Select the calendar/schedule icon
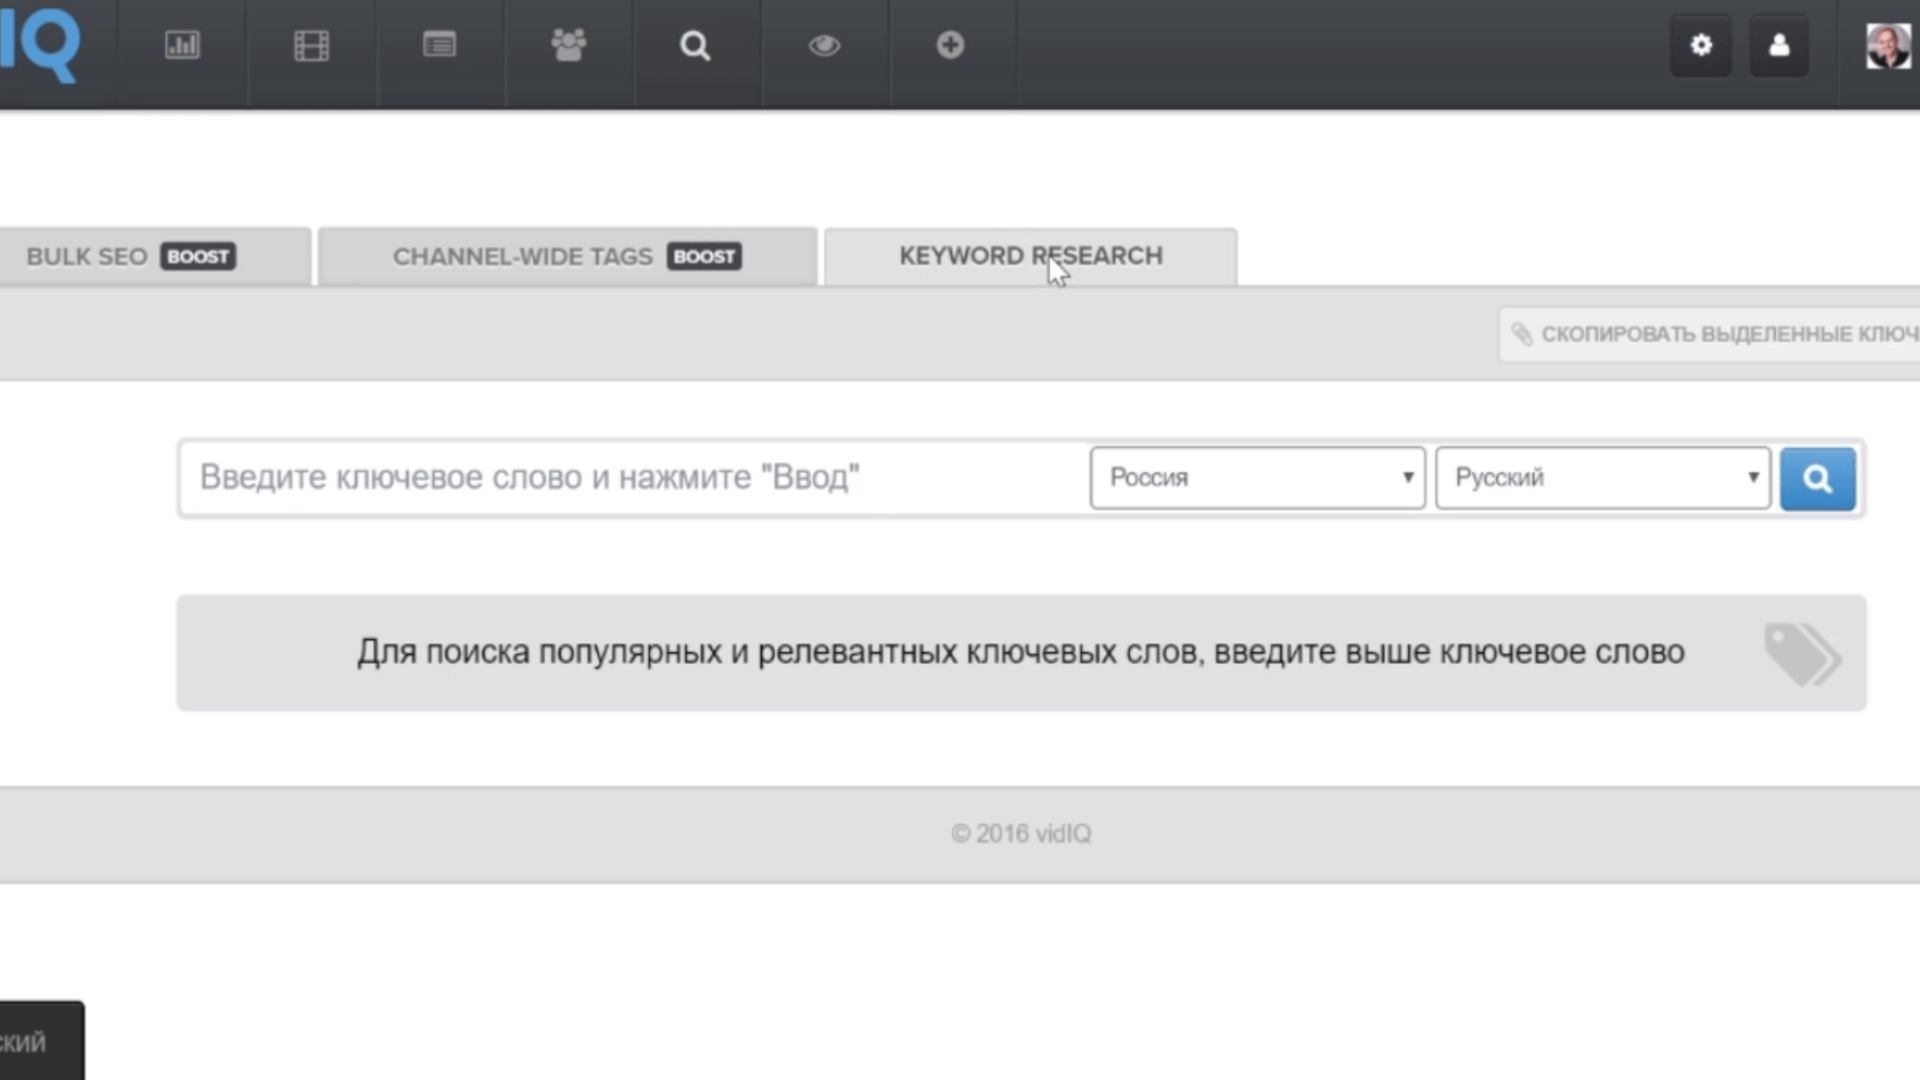Image resolution: width=1920 pixels, height=1080 pixels. tap(439, 45)
